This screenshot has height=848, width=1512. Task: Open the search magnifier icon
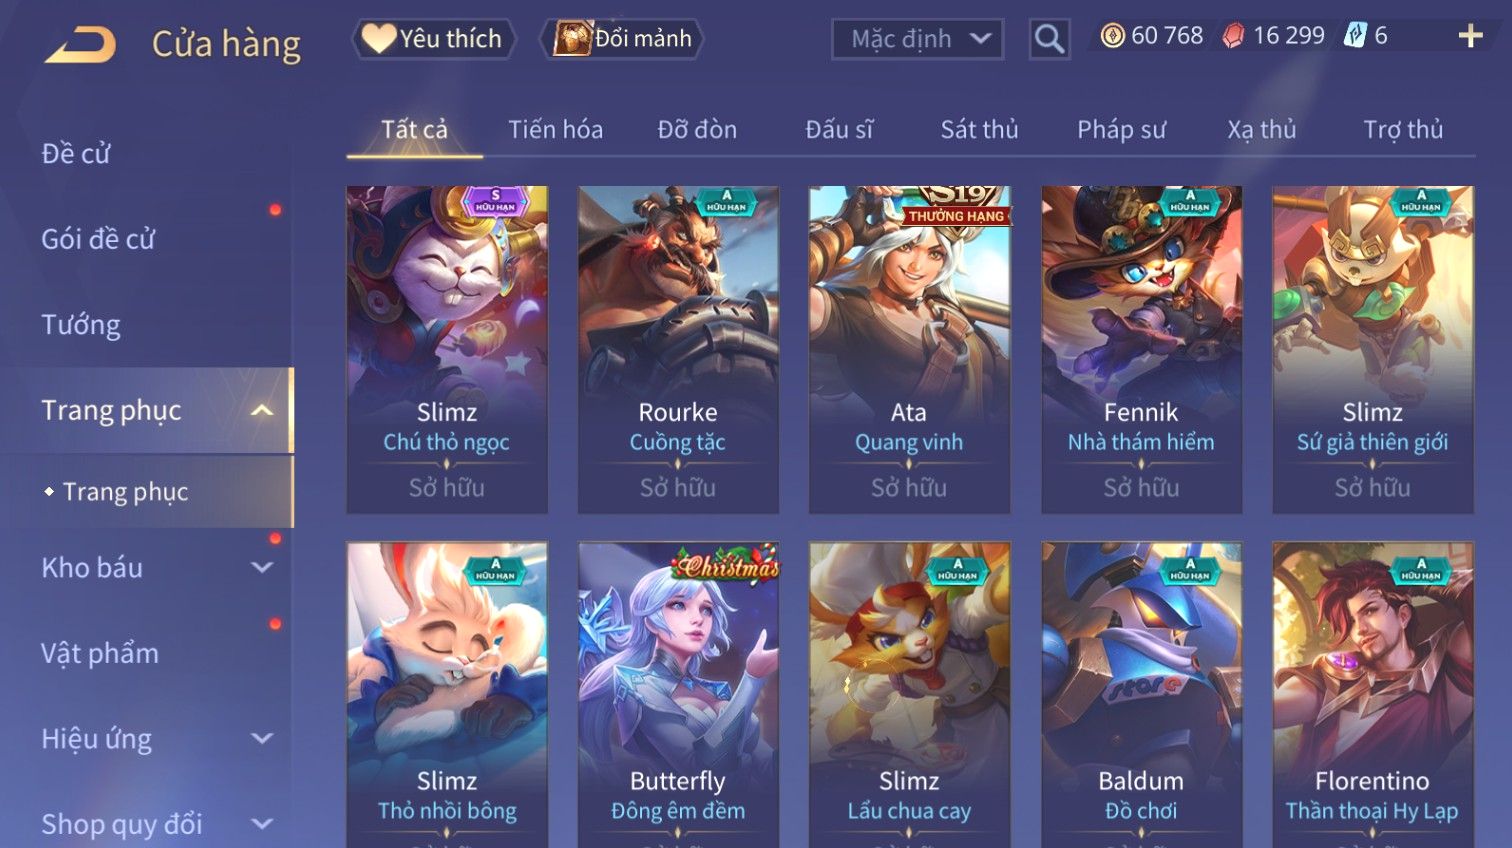coord(1049,39)
